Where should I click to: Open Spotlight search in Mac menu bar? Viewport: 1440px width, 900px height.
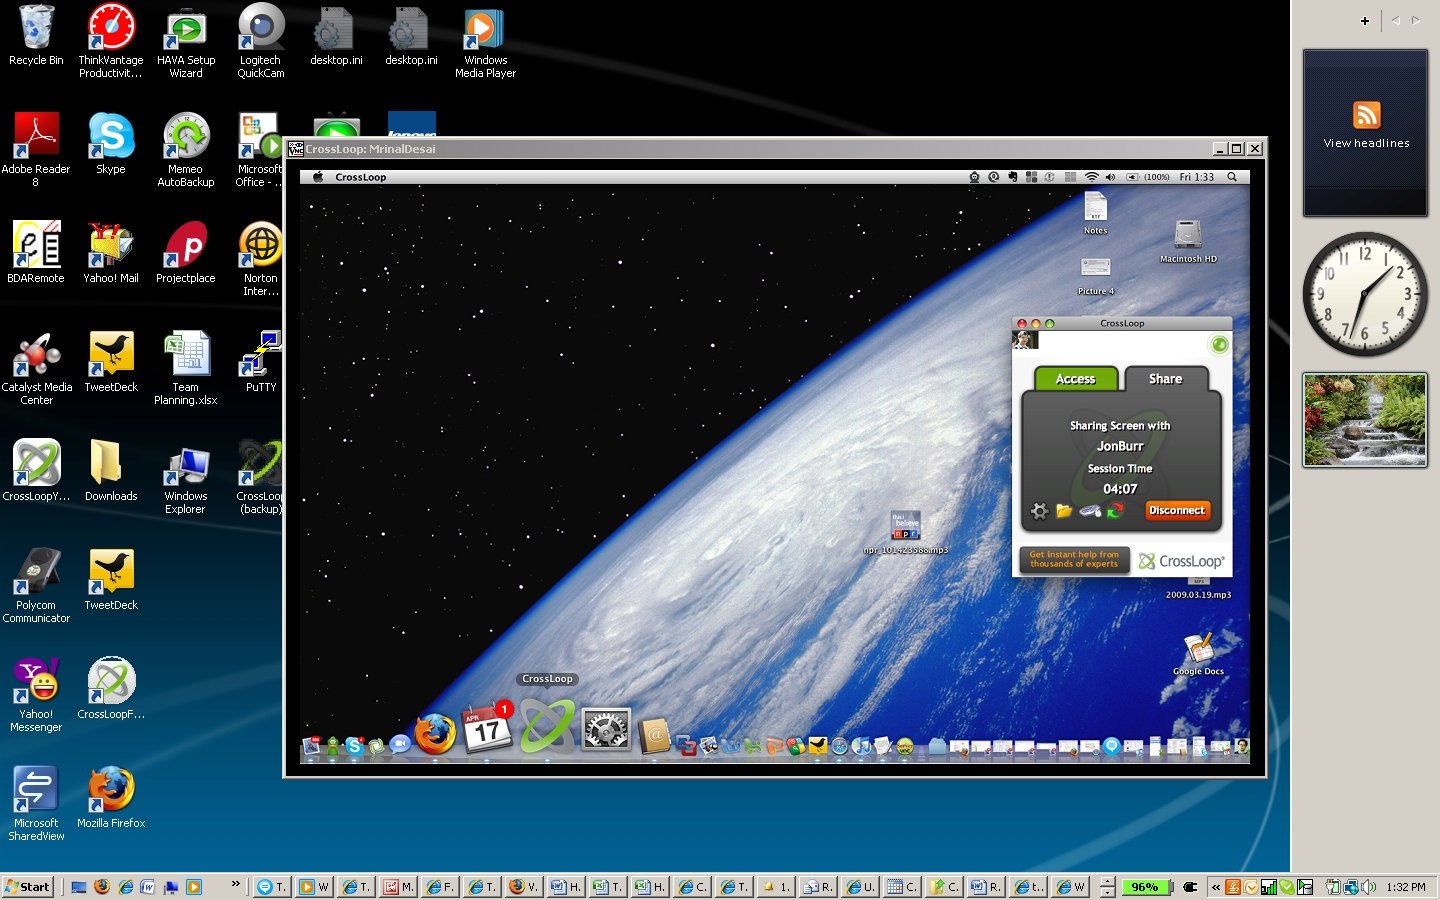[x=1232, y=177]
